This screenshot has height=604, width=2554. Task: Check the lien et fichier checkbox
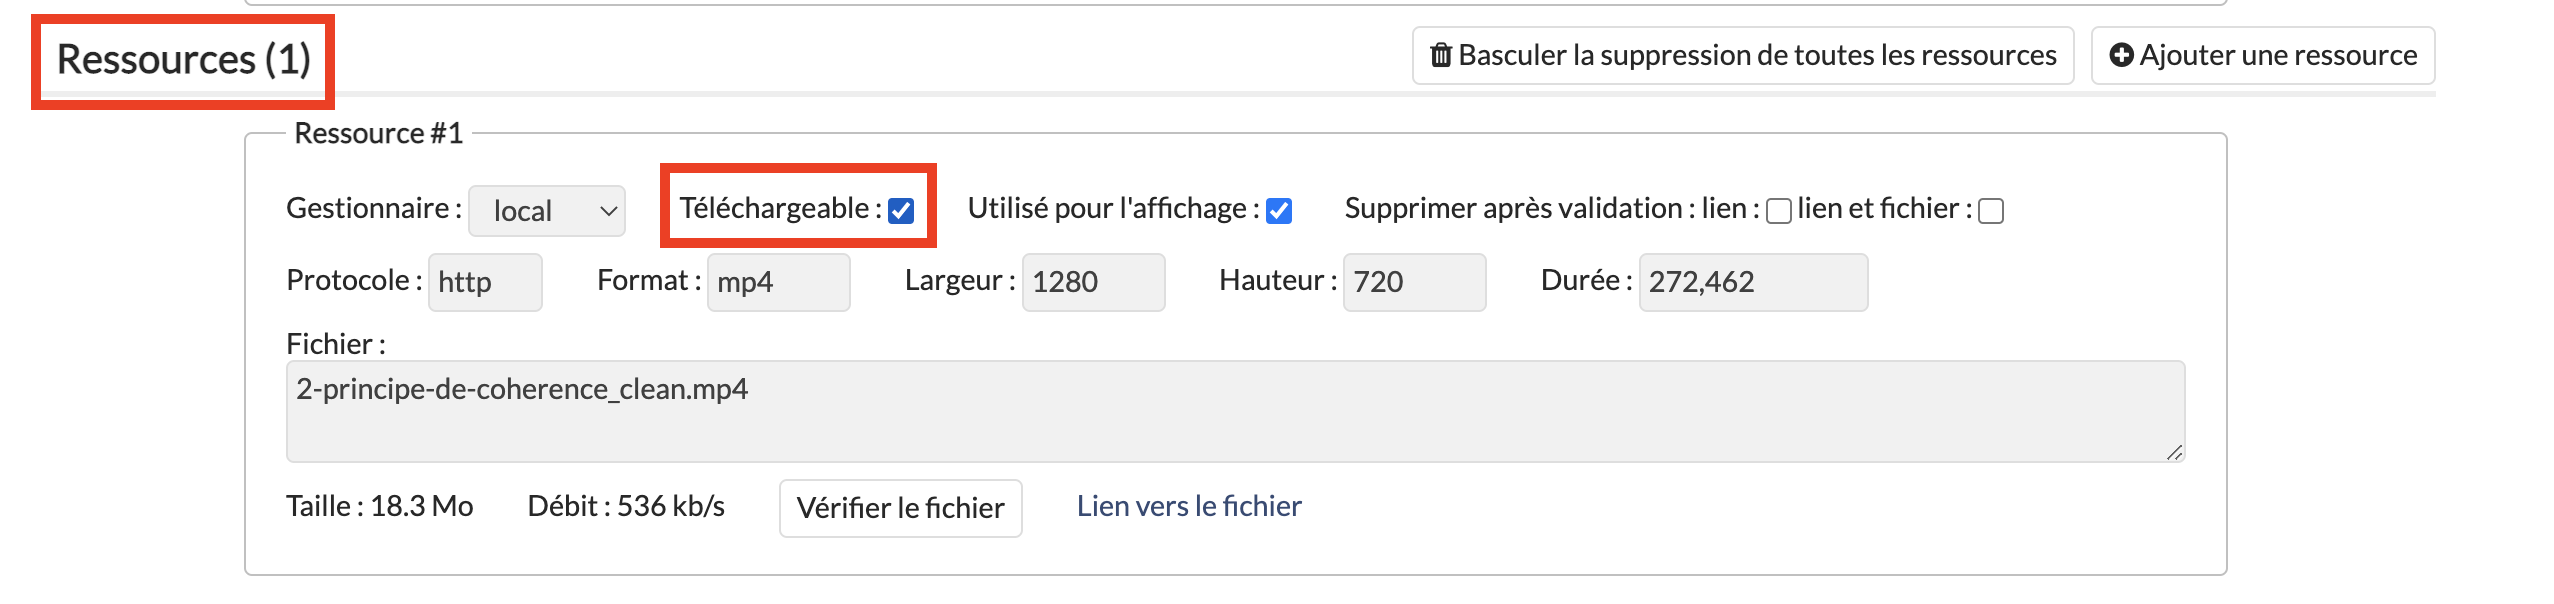[1991, 211]
